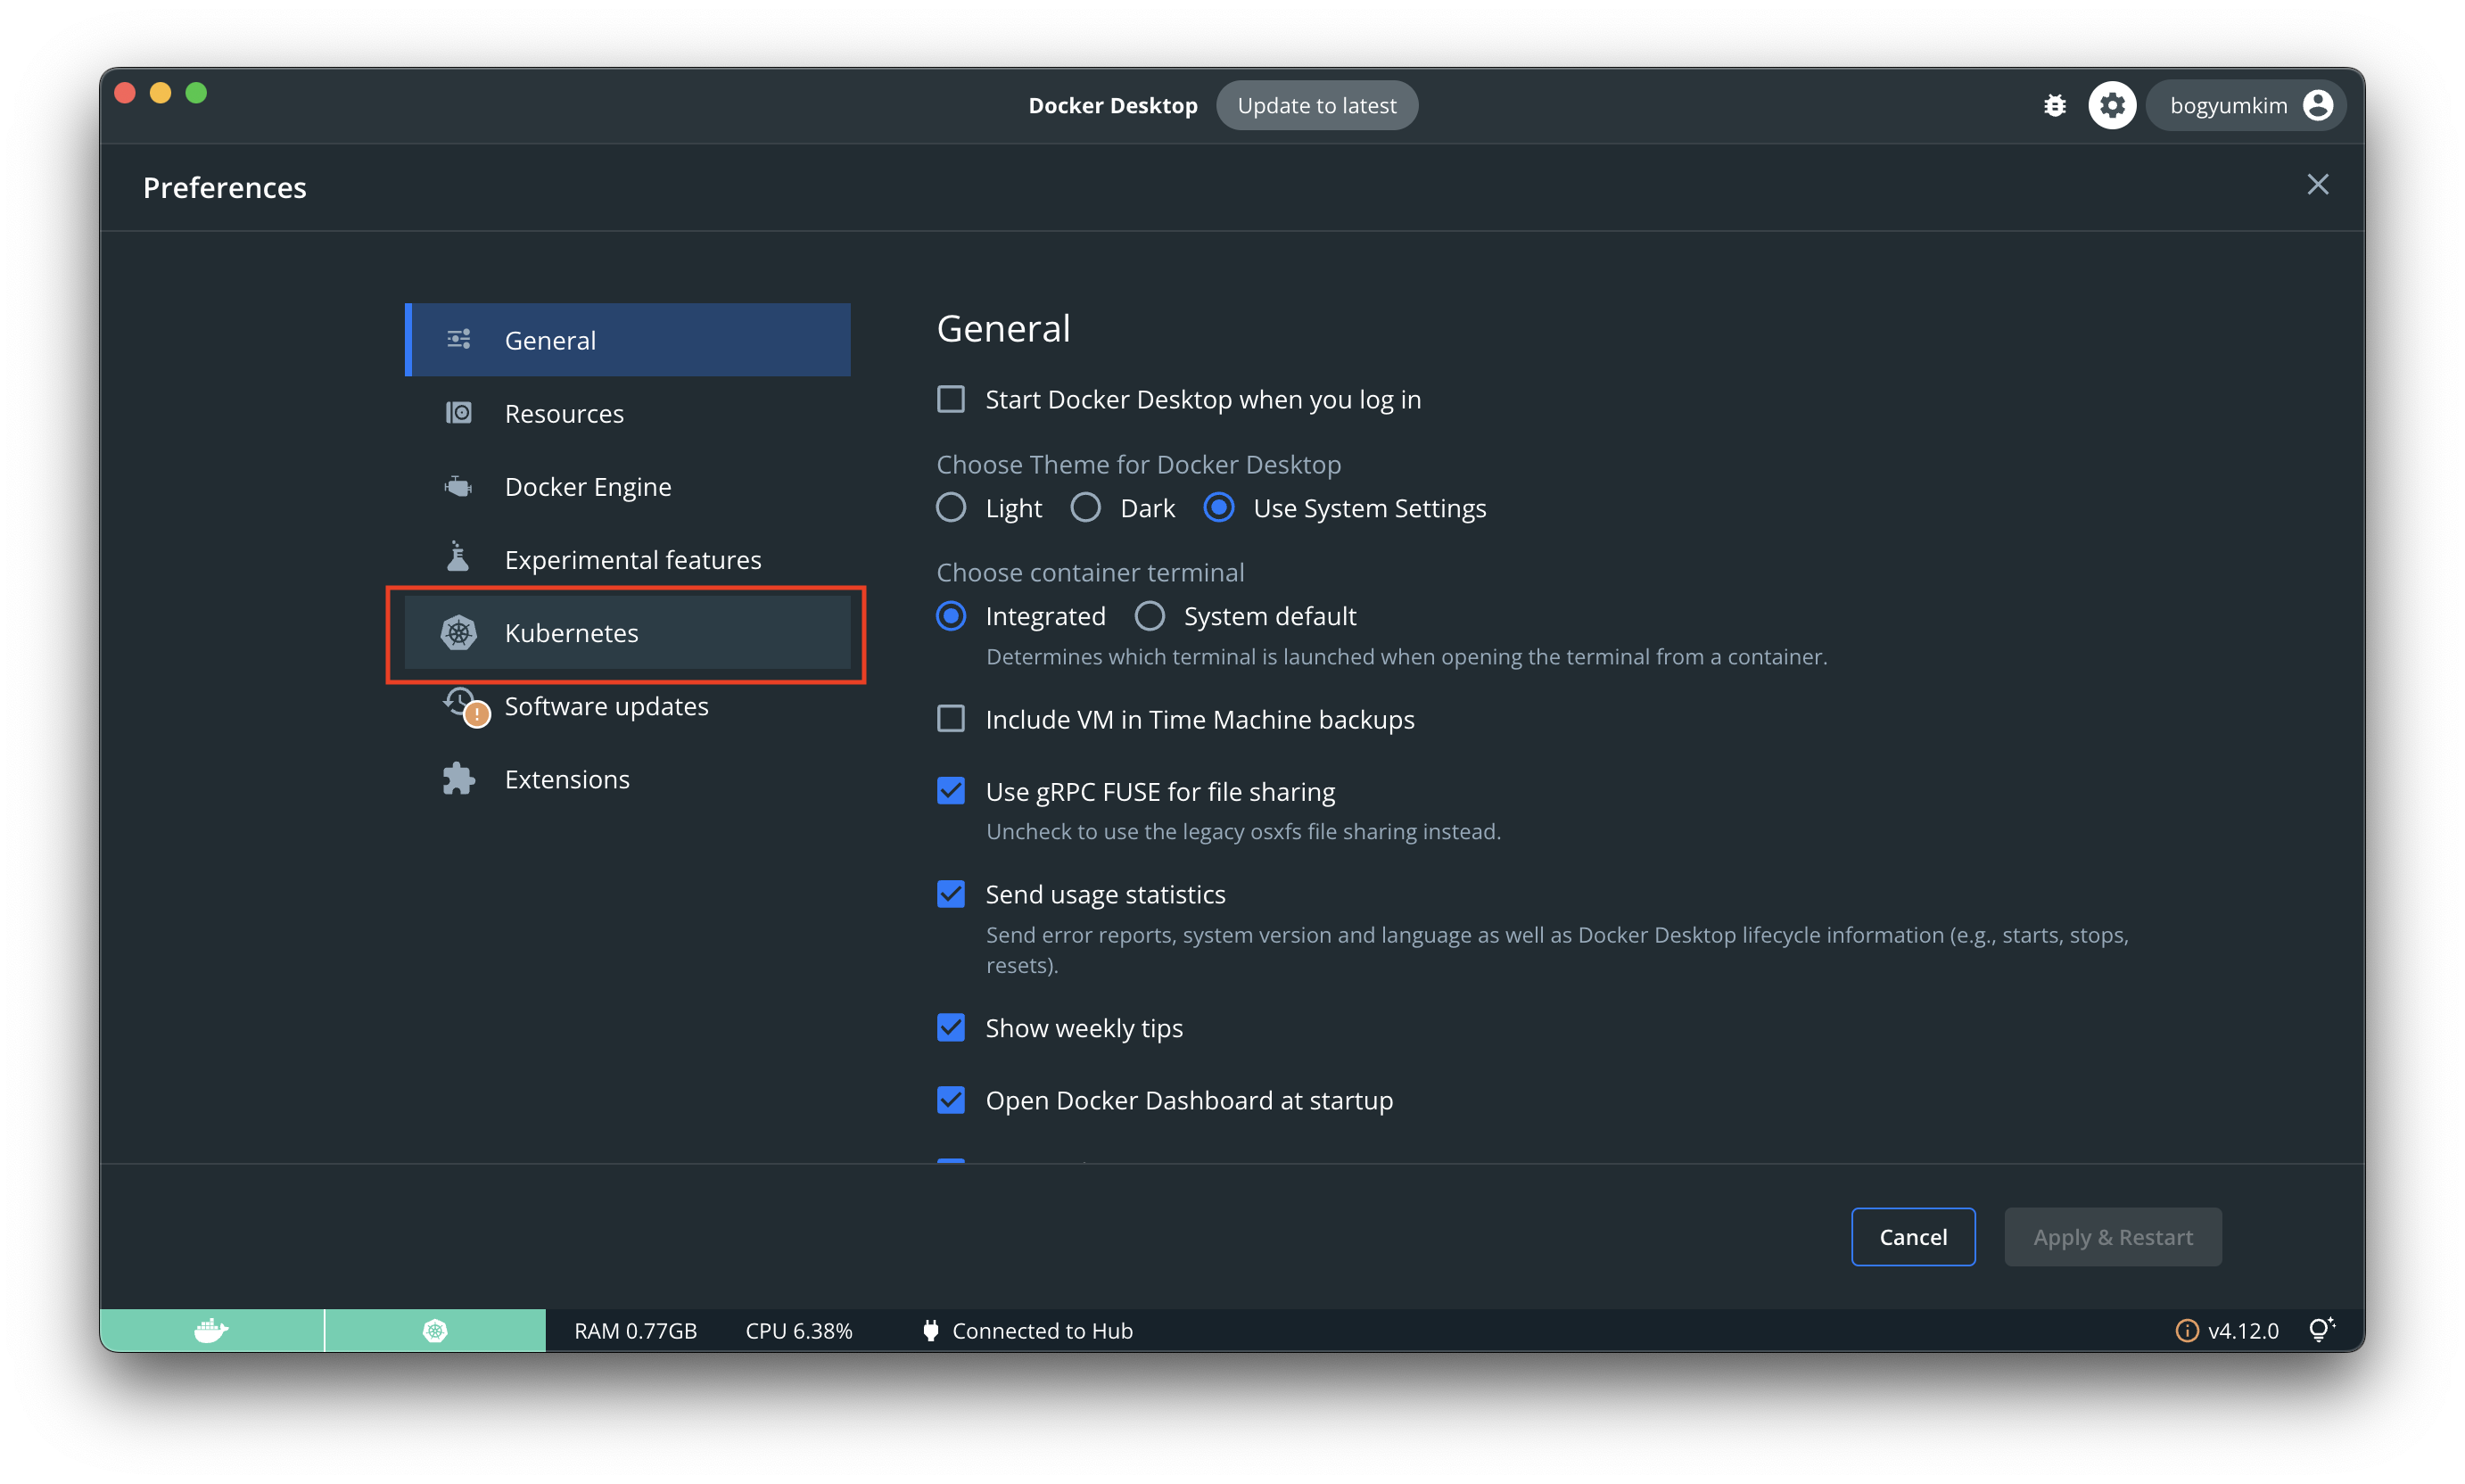2465x1484 pixels.
Task: Click the user account avatar icon
Action: [2317, 105]
